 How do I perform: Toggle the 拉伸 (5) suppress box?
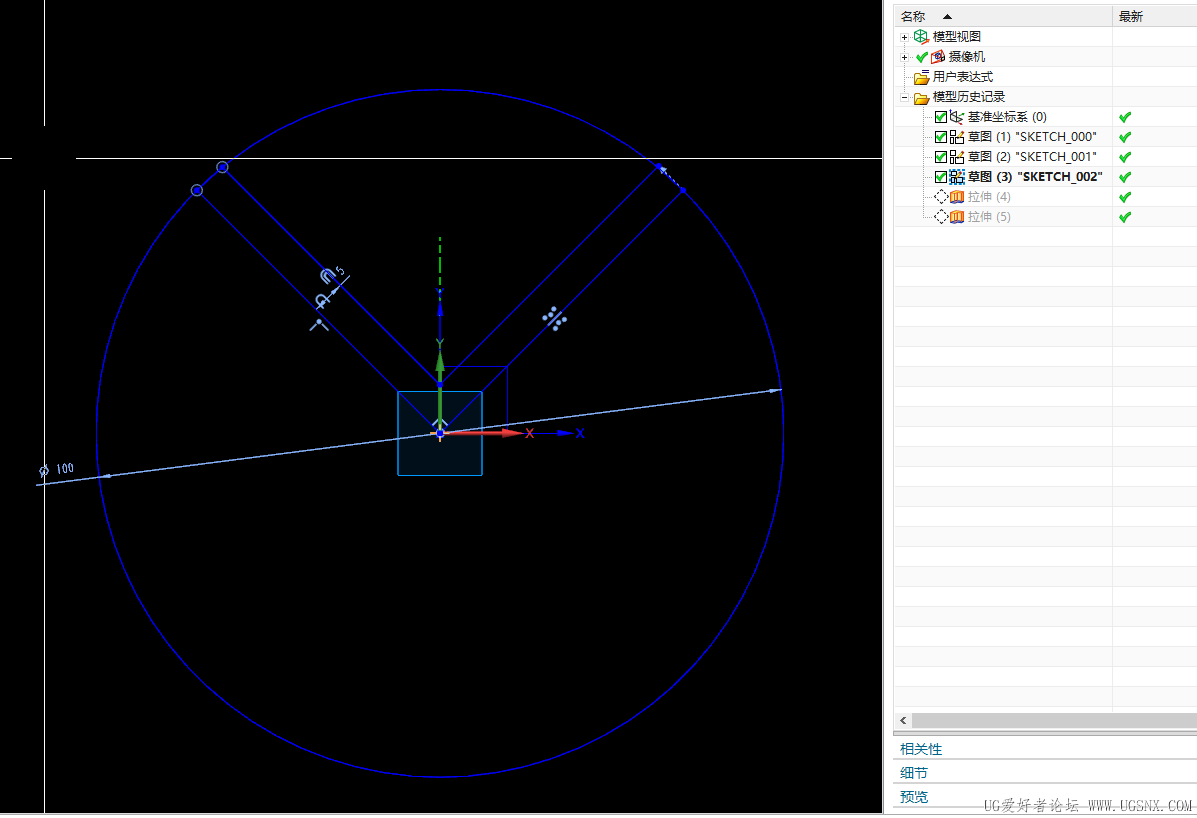pos(940,217)
